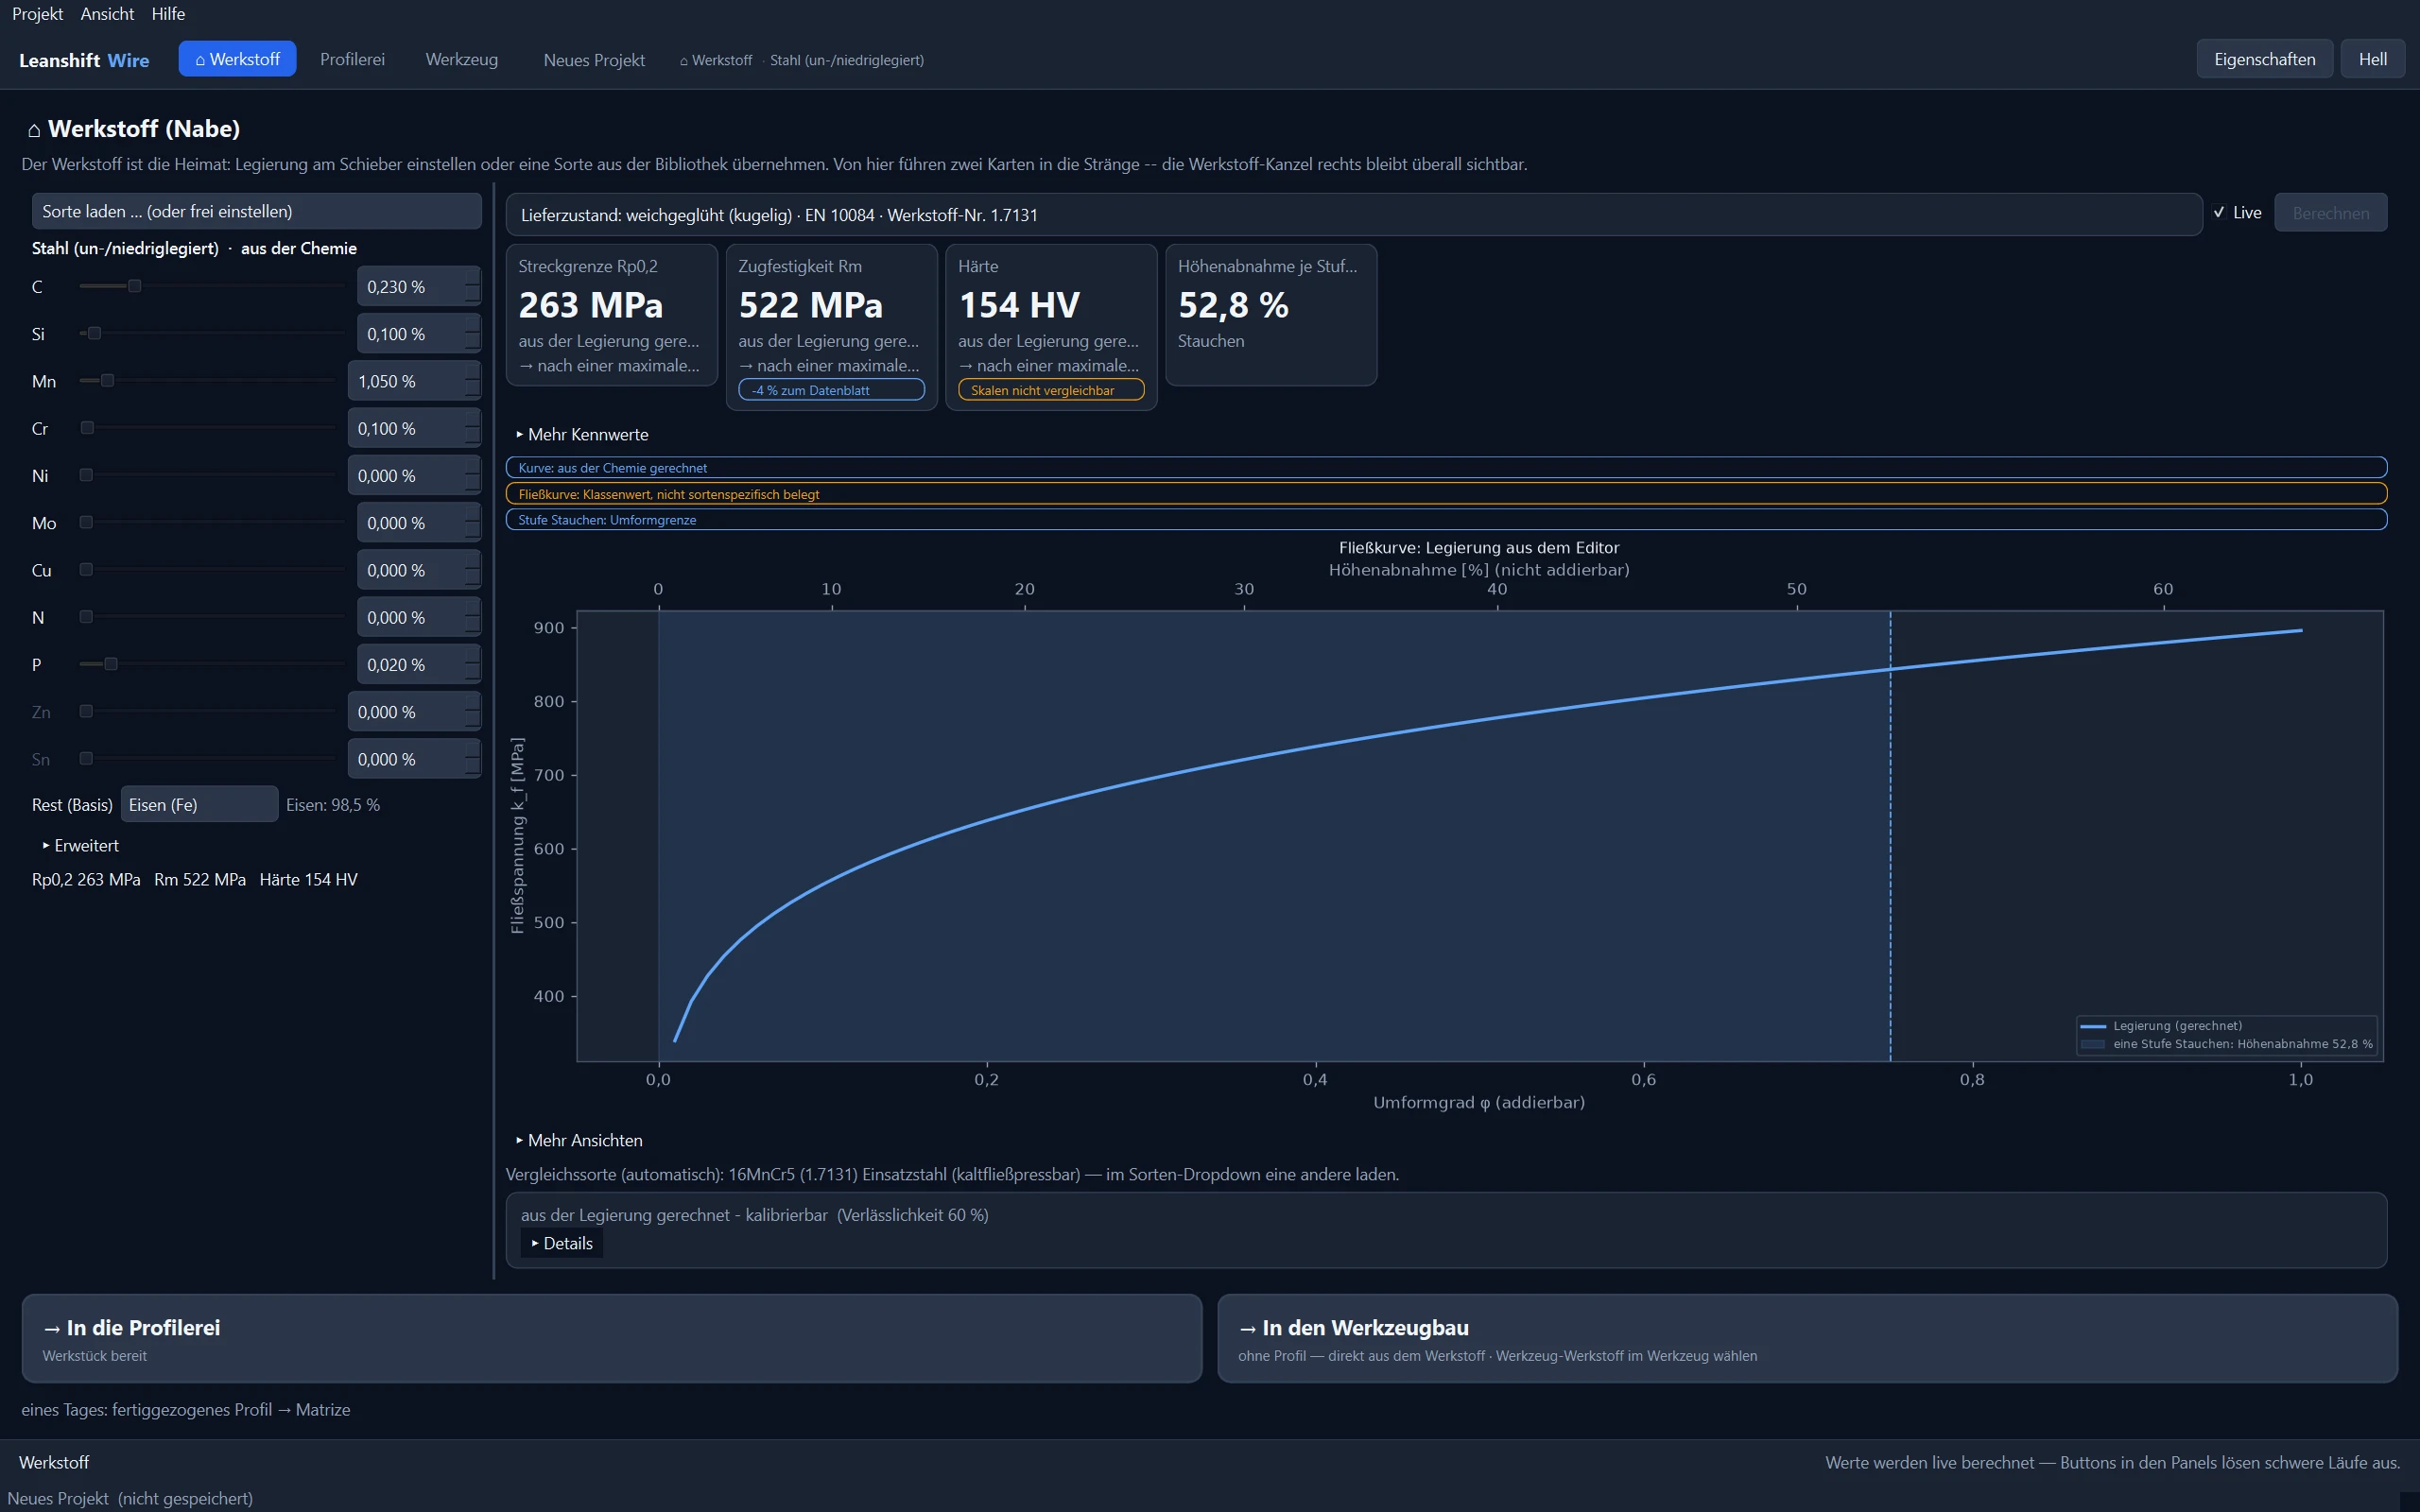
Task: Expand the Erweitert section
Action: pyautogui.click(x=80, y=846)
